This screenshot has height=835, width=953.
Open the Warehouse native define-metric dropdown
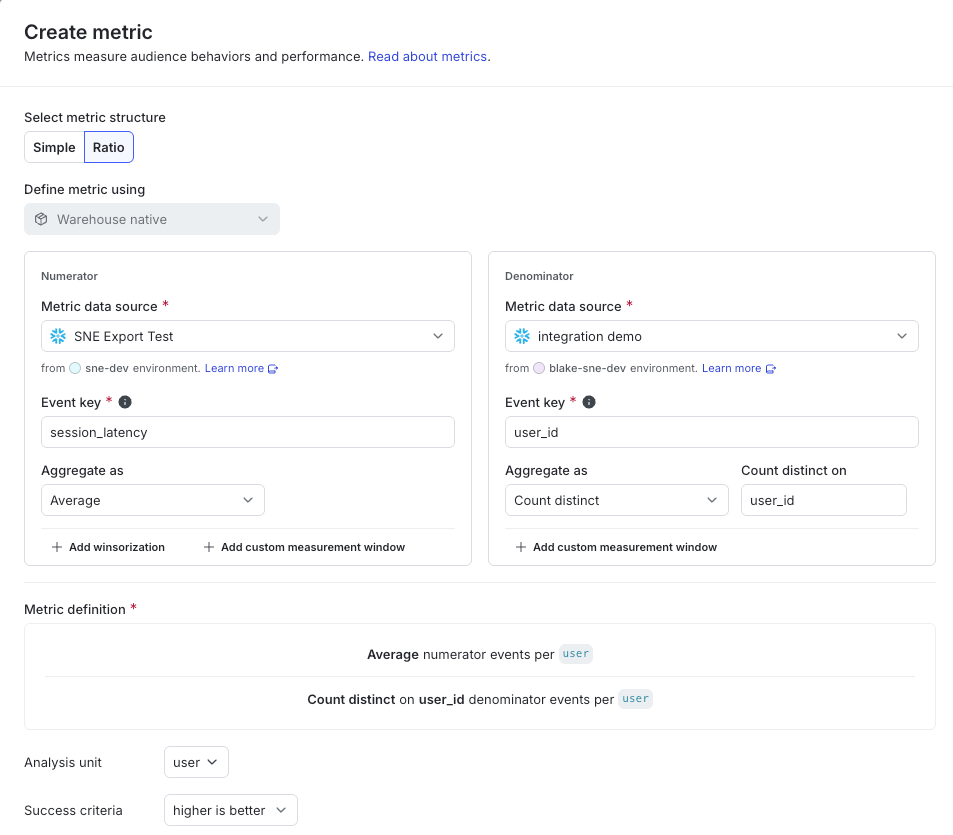[x=152, y=219]
